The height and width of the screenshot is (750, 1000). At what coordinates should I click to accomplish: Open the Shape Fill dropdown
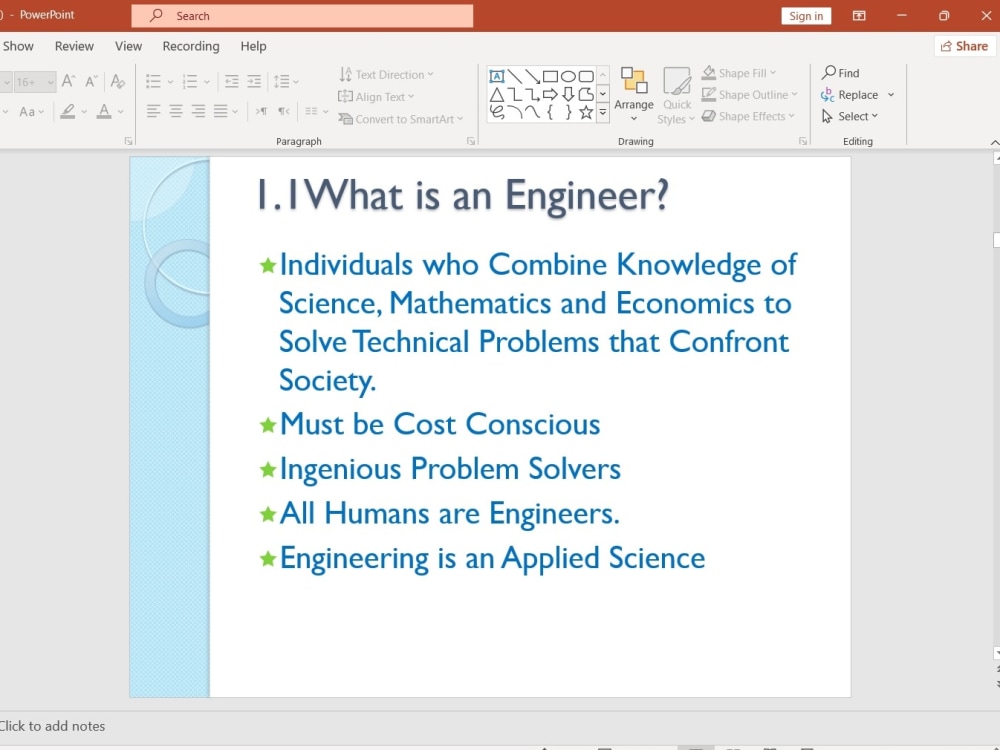tap(739, 73)
